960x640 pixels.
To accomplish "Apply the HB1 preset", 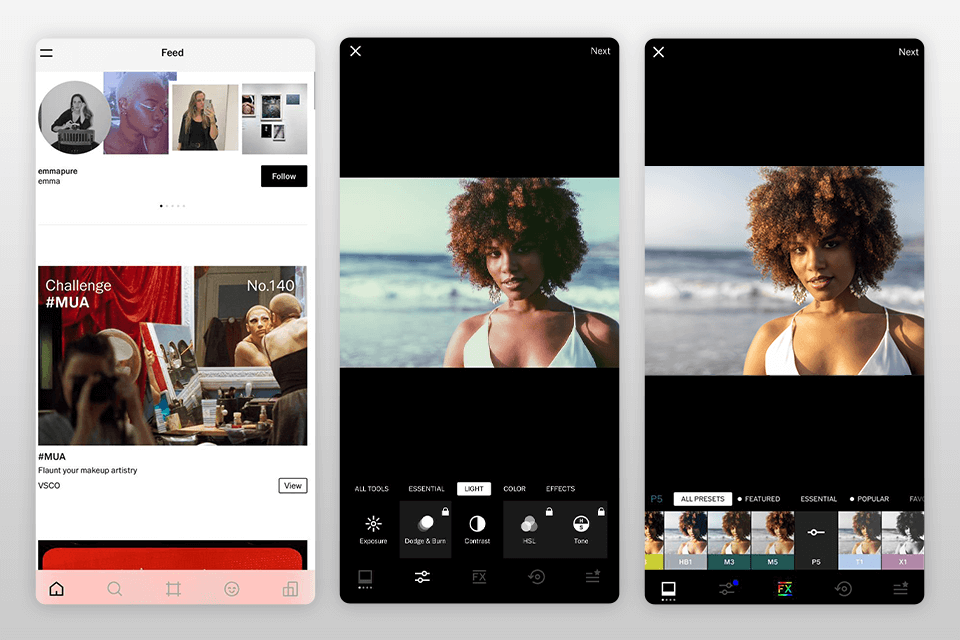I will coord(686,541).
